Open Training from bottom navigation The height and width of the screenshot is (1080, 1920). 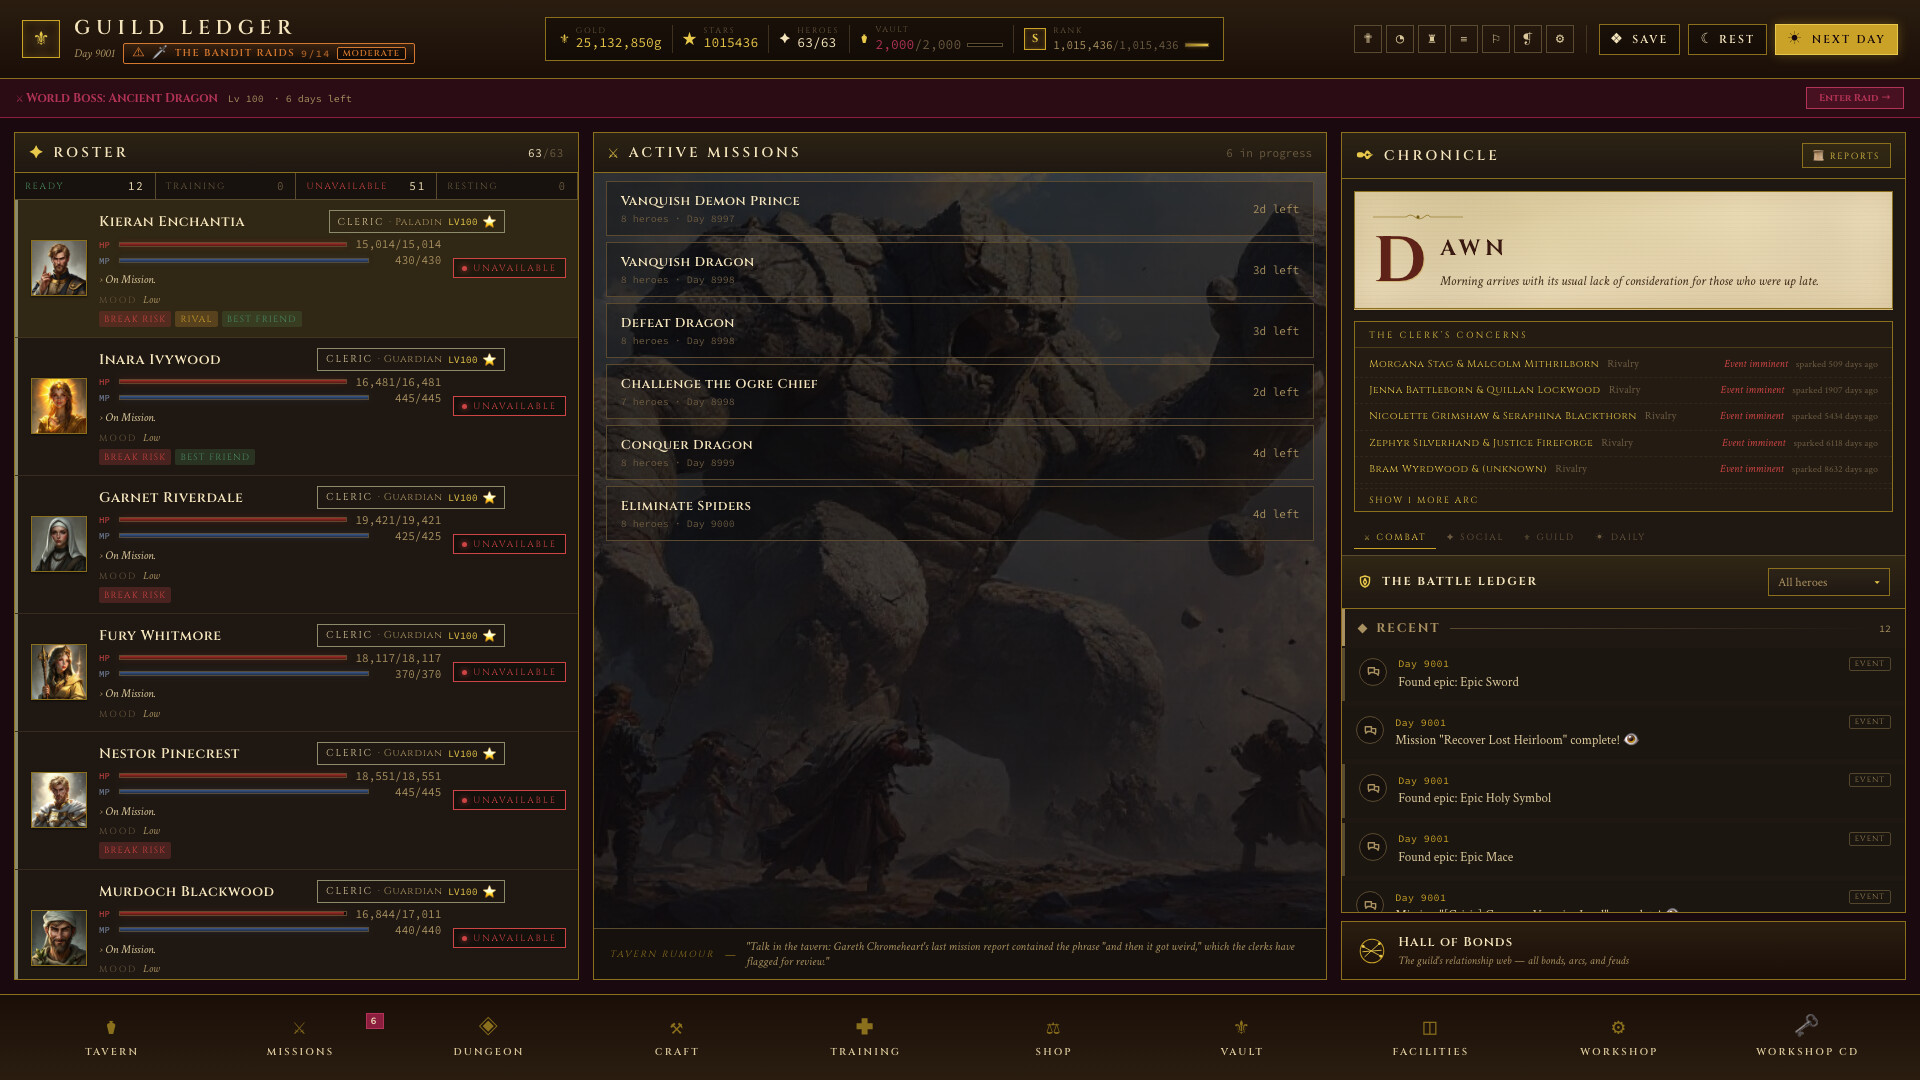tap(865, 1037)
